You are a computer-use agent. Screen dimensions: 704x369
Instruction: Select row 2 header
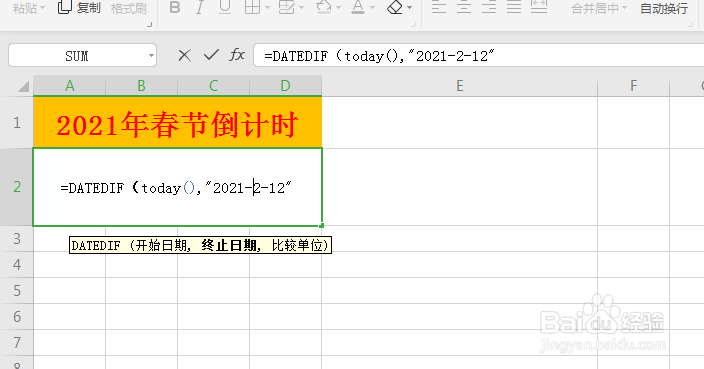click(17, 187)
